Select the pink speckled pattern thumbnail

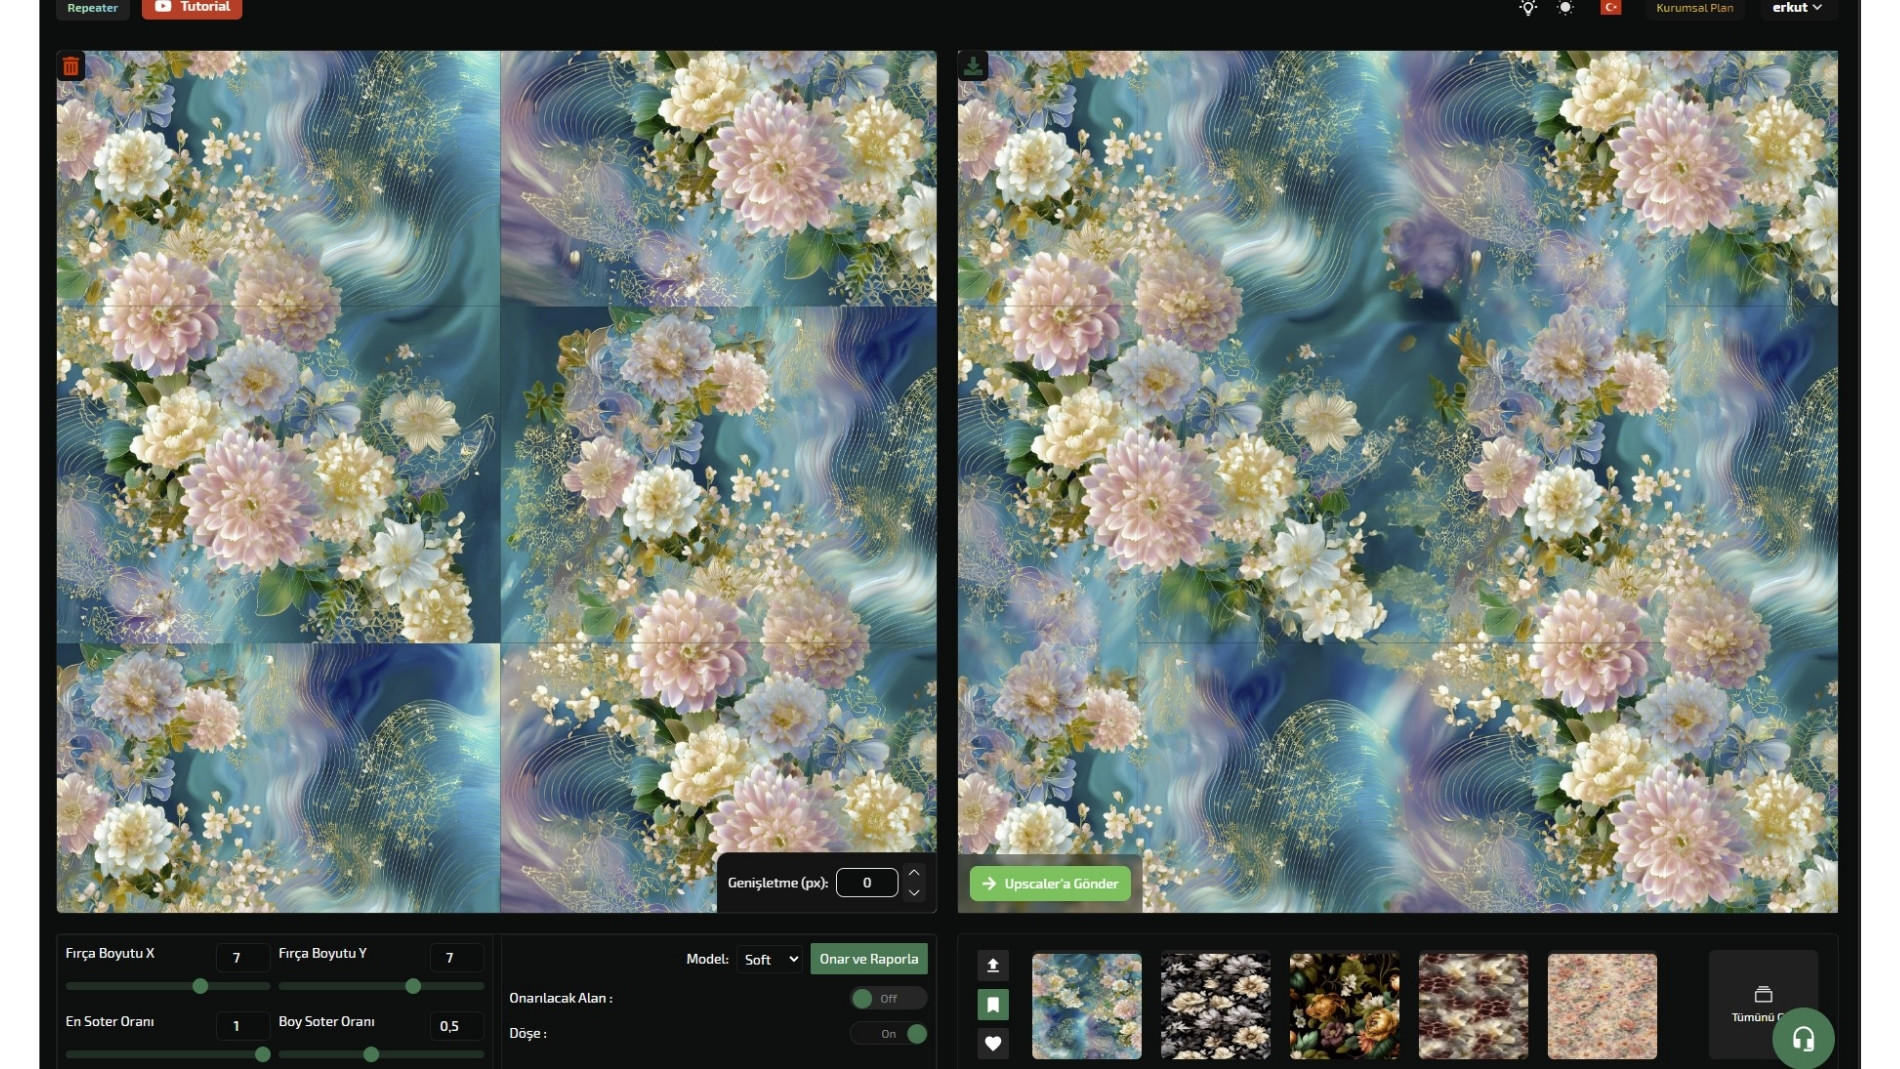pyautogui.click(x=1602, y=1005)
